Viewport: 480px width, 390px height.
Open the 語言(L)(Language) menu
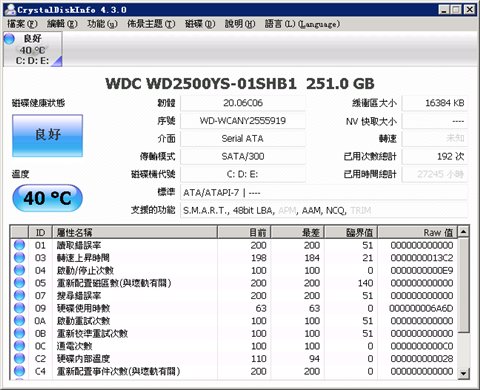302,24
